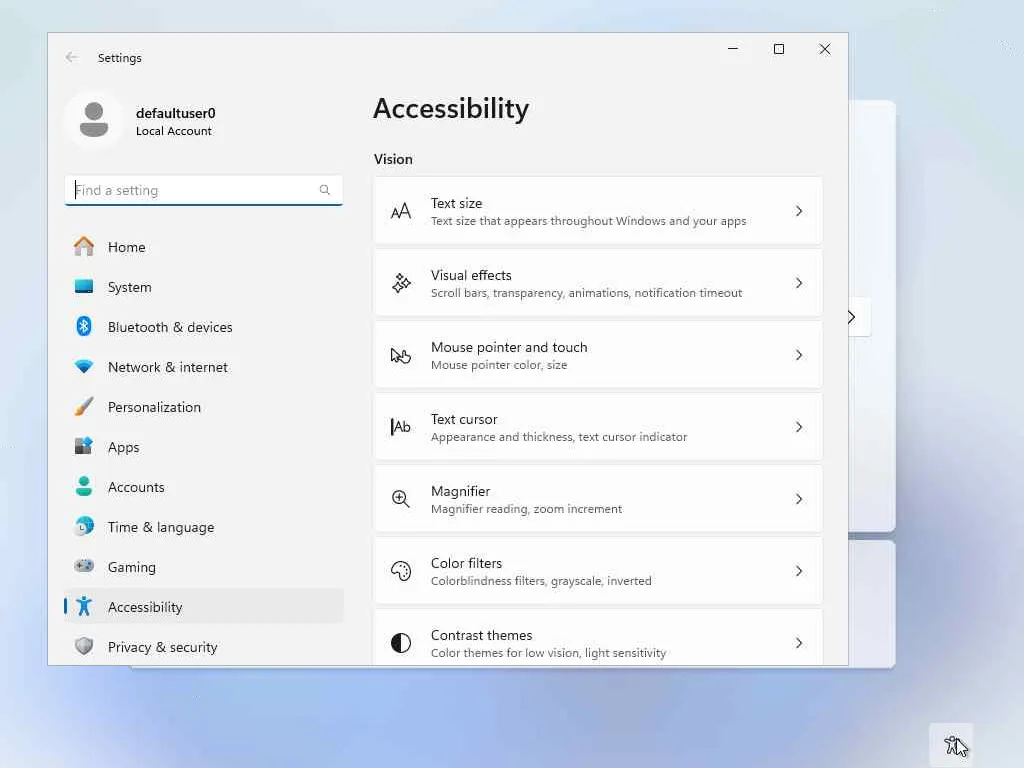
Task: Click the Text cursor Ab icon
Action: click(401, 427)
